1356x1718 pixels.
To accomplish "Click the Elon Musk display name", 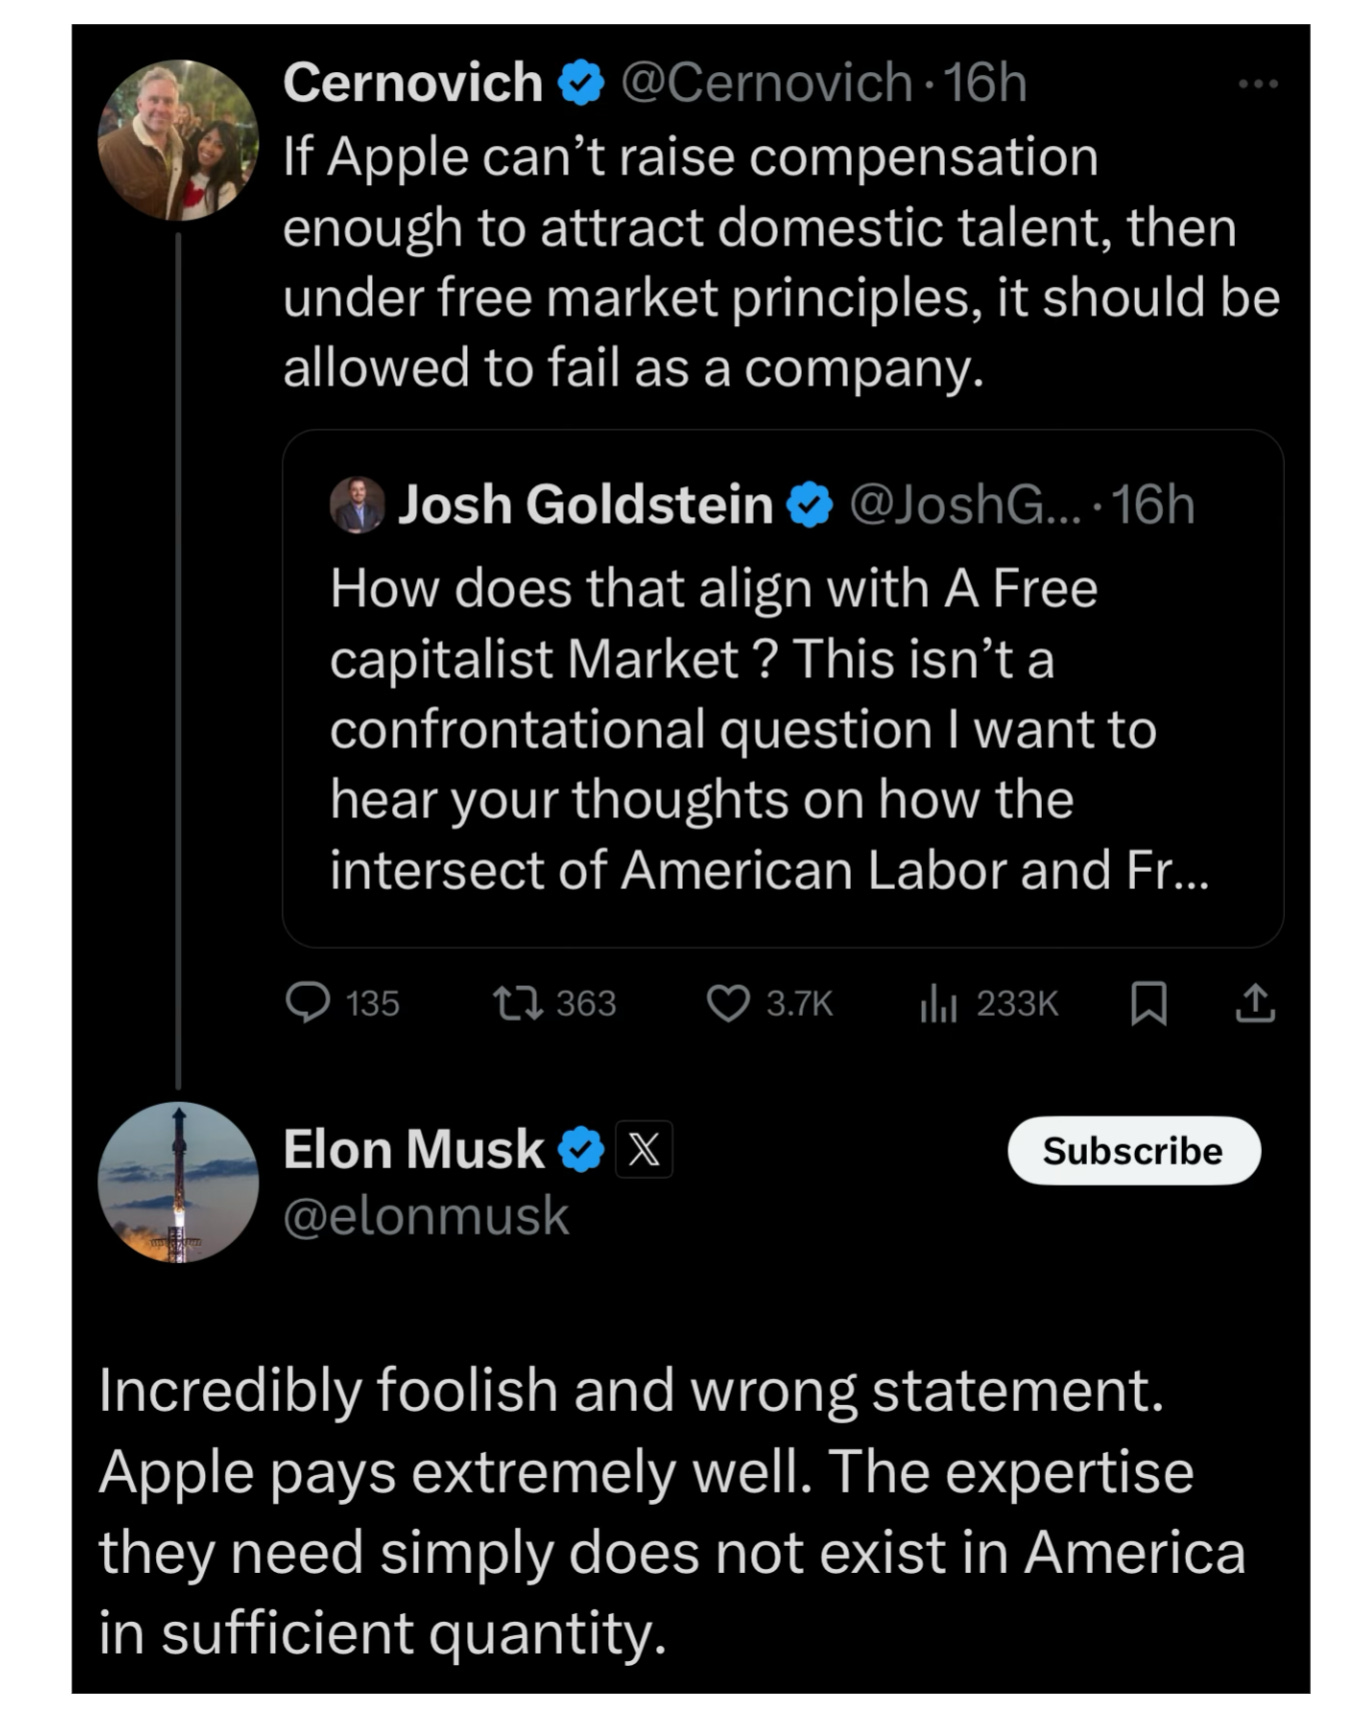I will coord(413,1149).
